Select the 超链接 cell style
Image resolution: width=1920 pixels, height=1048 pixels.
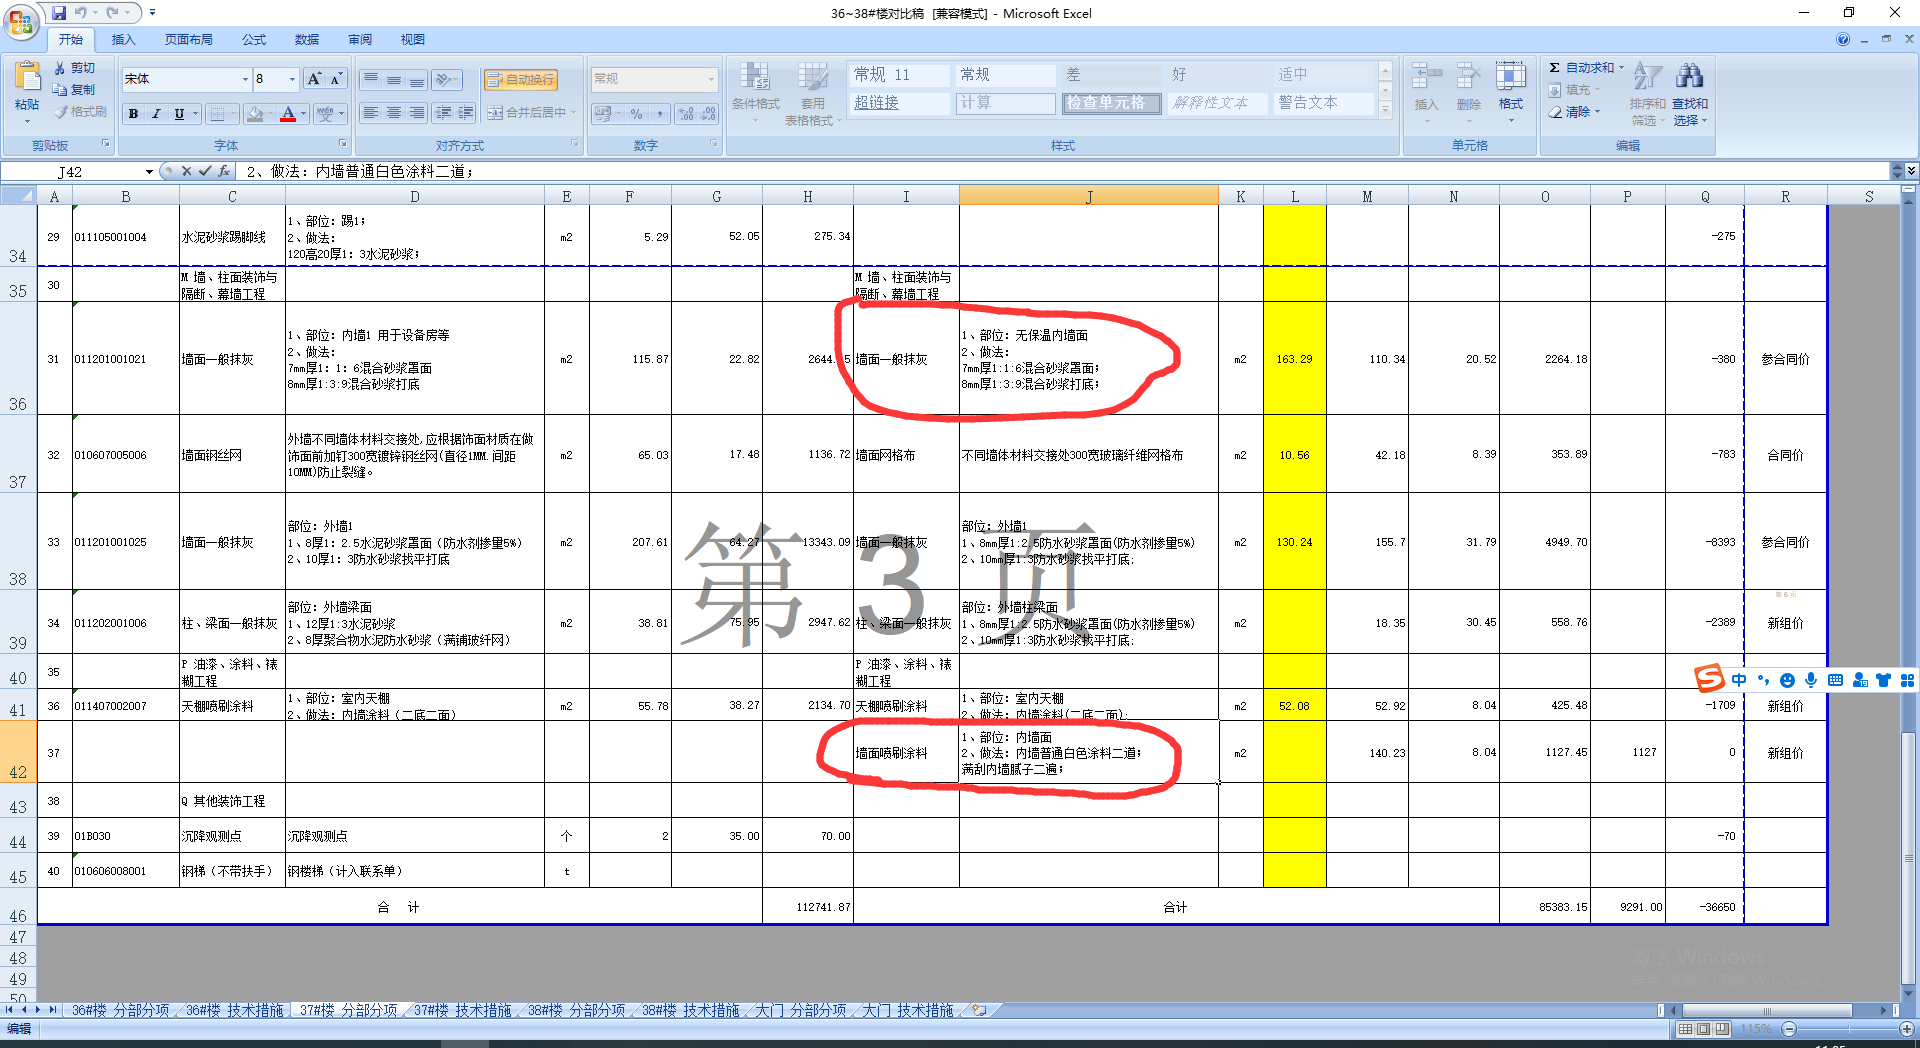[899, 103]
